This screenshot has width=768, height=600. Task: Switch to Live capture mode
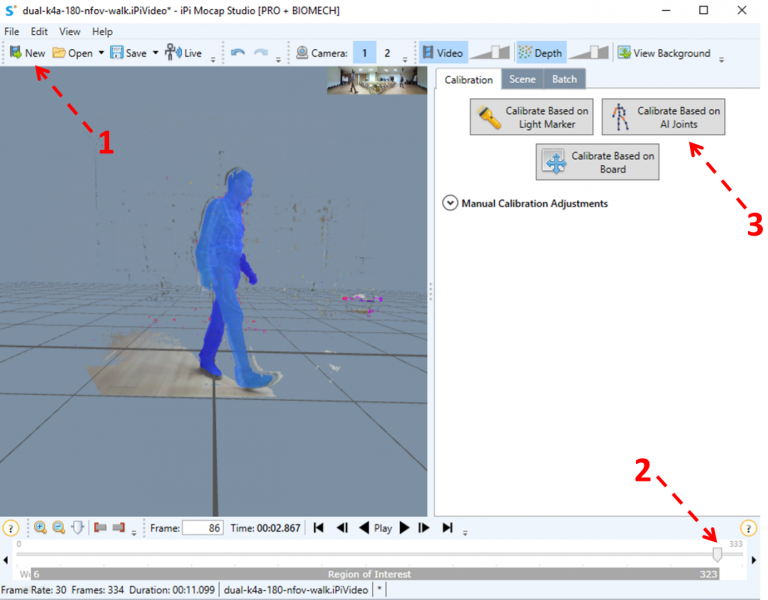(184, 53)
